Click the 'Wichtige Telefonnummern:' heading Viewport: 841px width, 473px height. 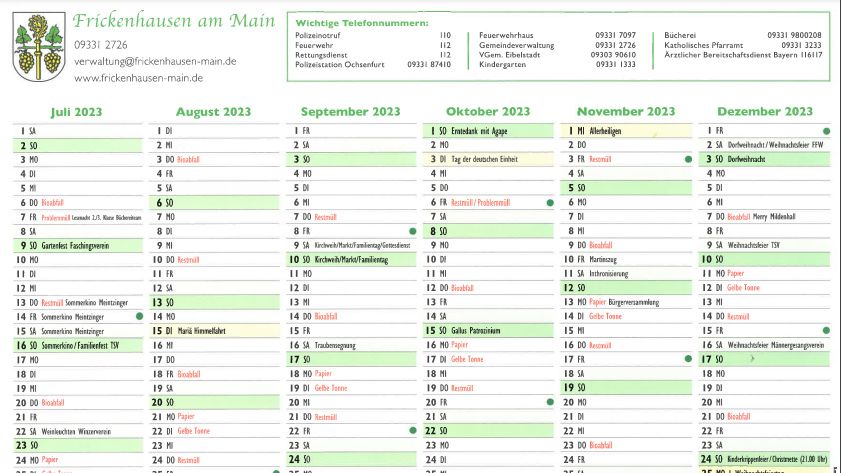click(x=362, y=23)
